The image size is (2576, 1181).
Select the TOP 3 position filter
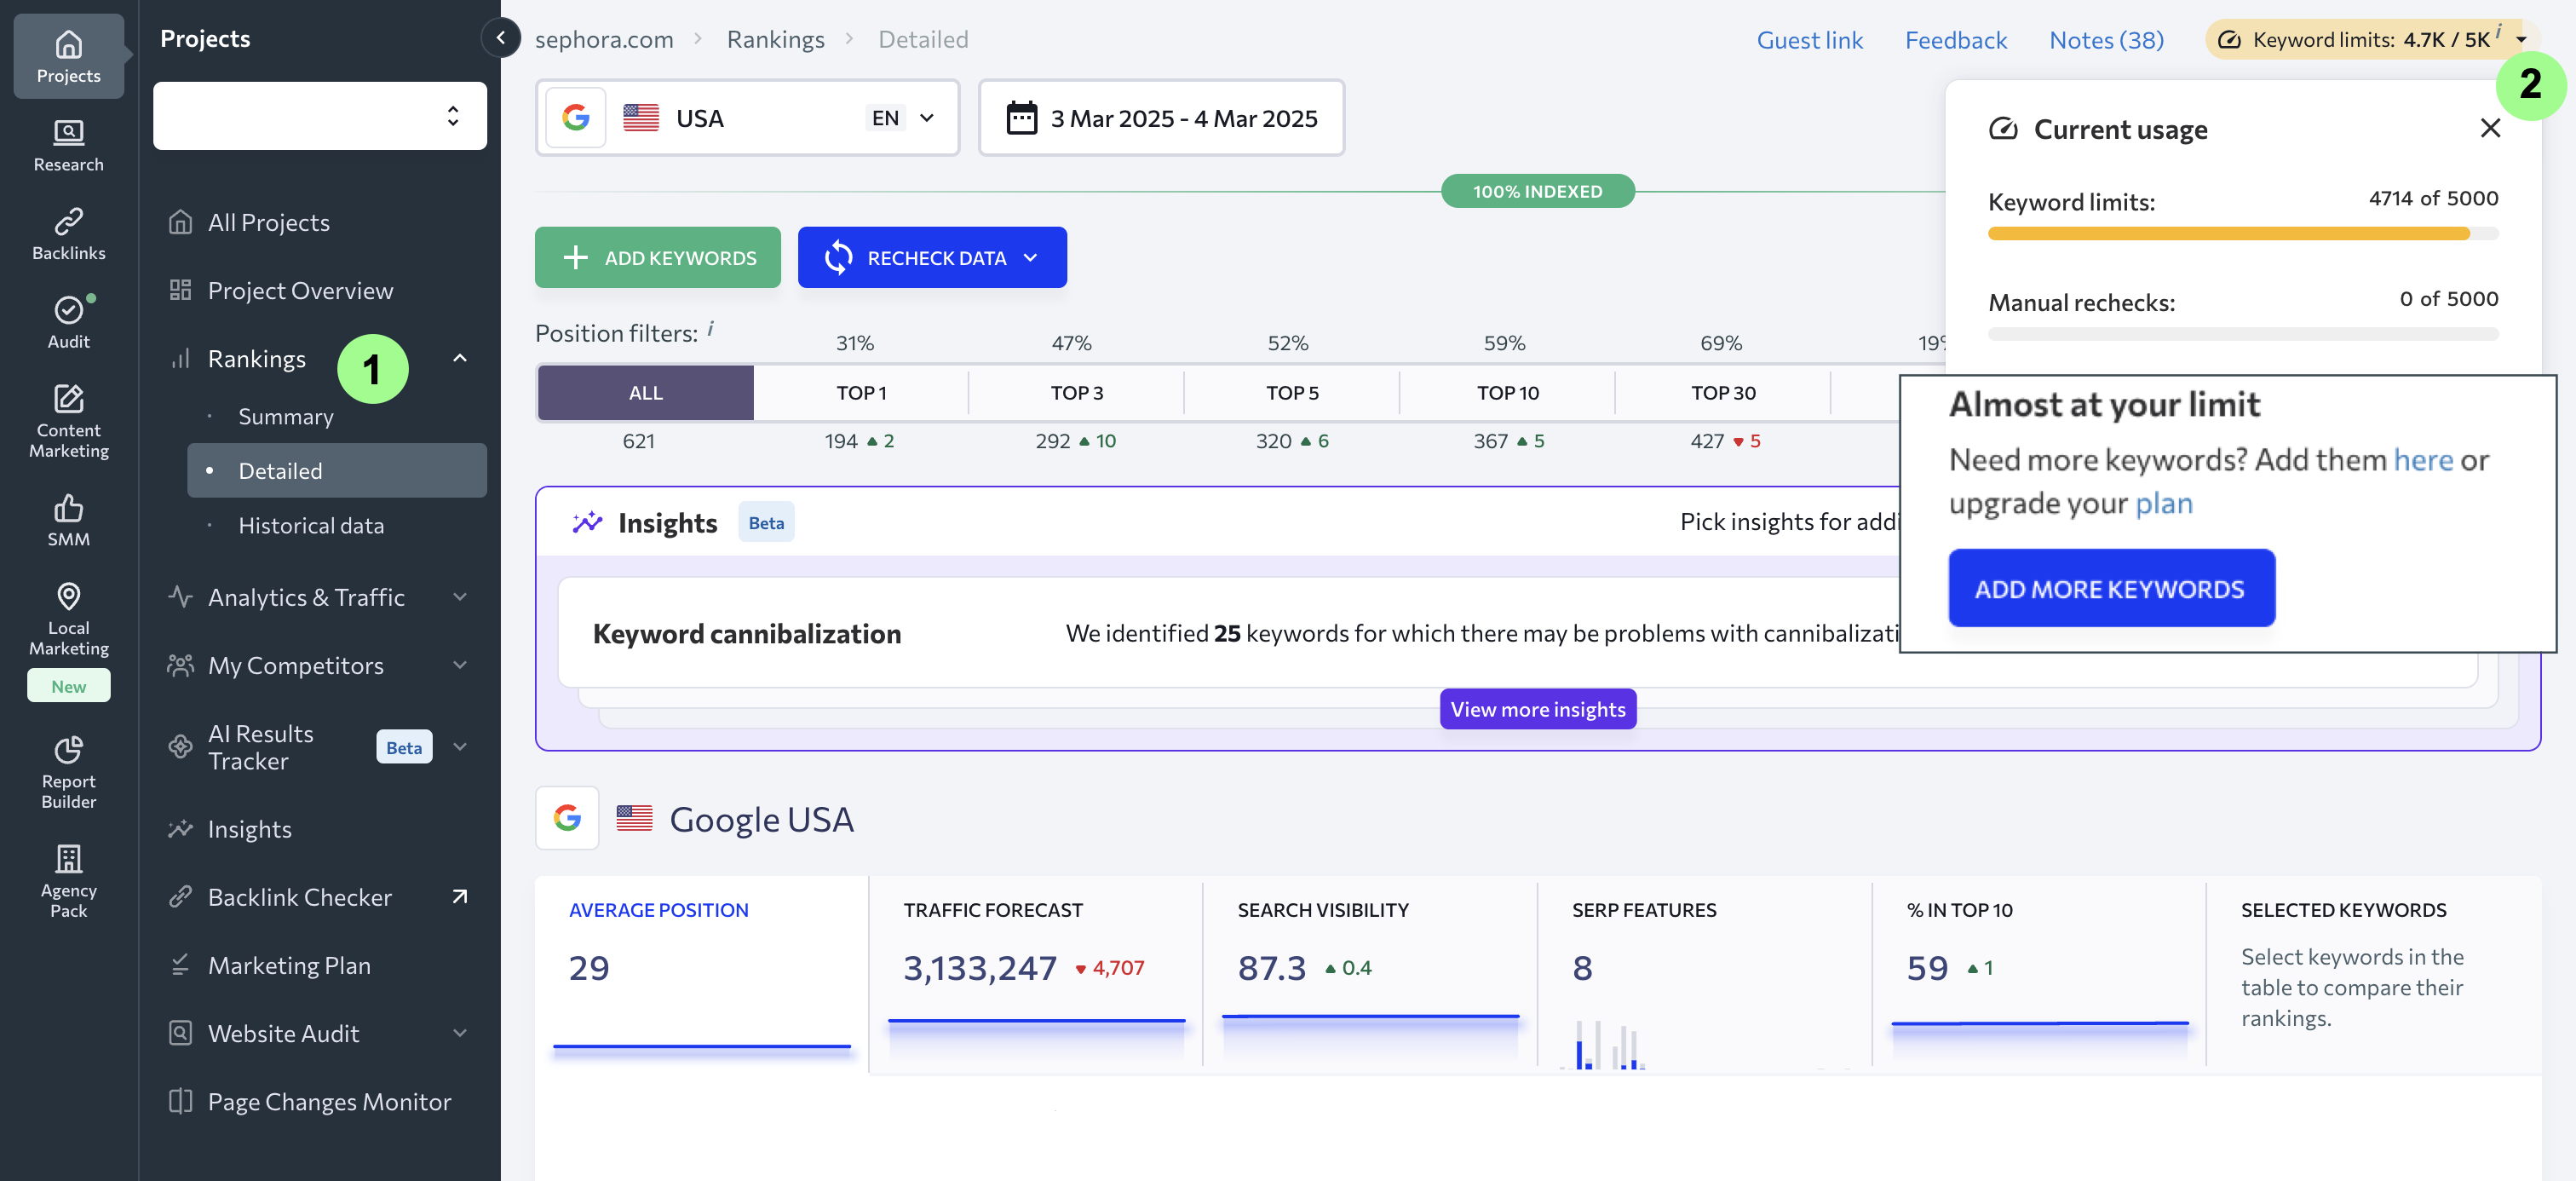[x=1076, y=392]
